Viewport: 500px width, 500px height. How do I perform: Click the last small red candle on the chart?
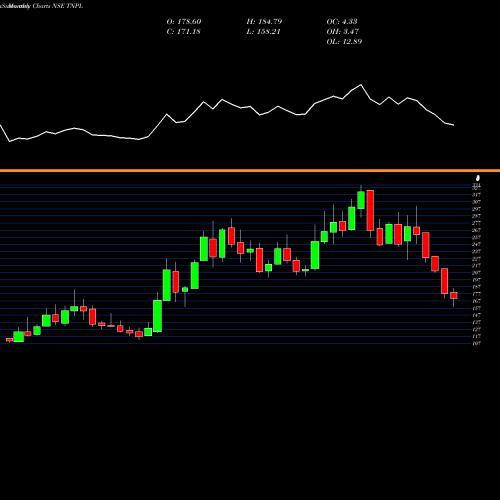(x=454, y=295)
